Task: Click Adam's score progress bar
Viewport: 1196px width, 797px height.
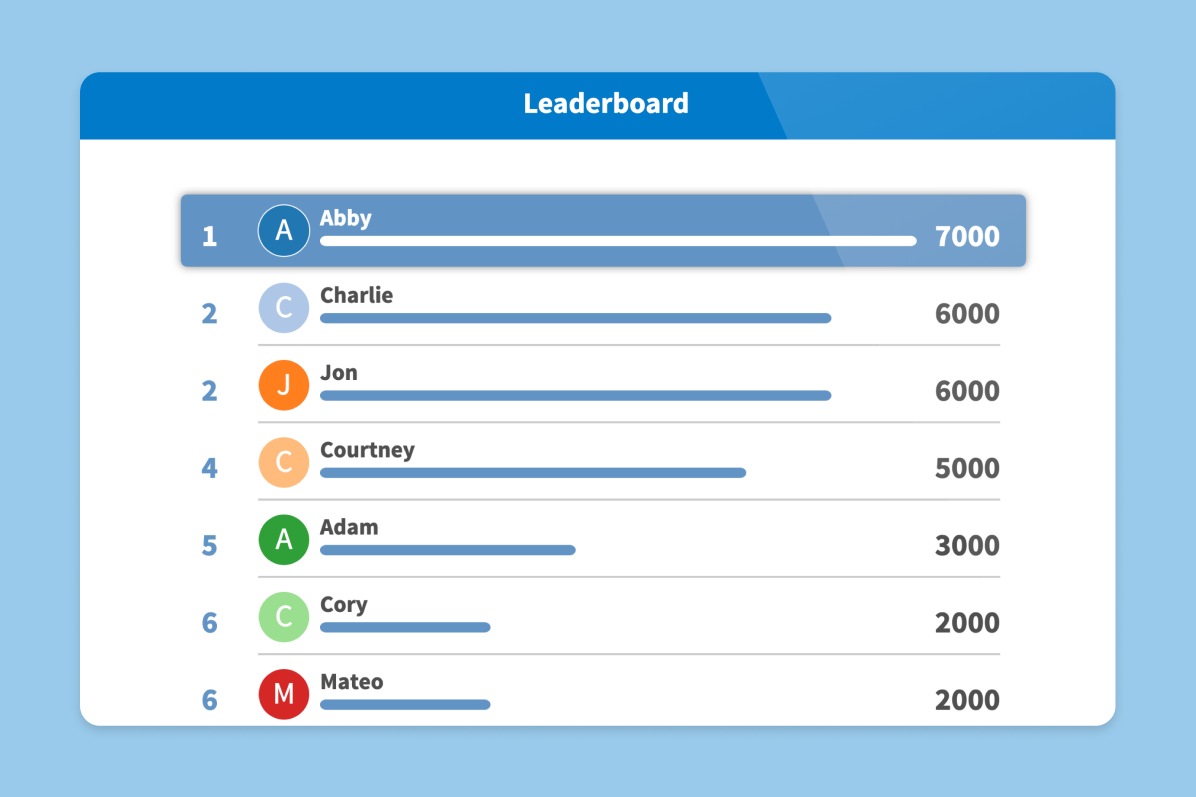Action: coord(447,550)
